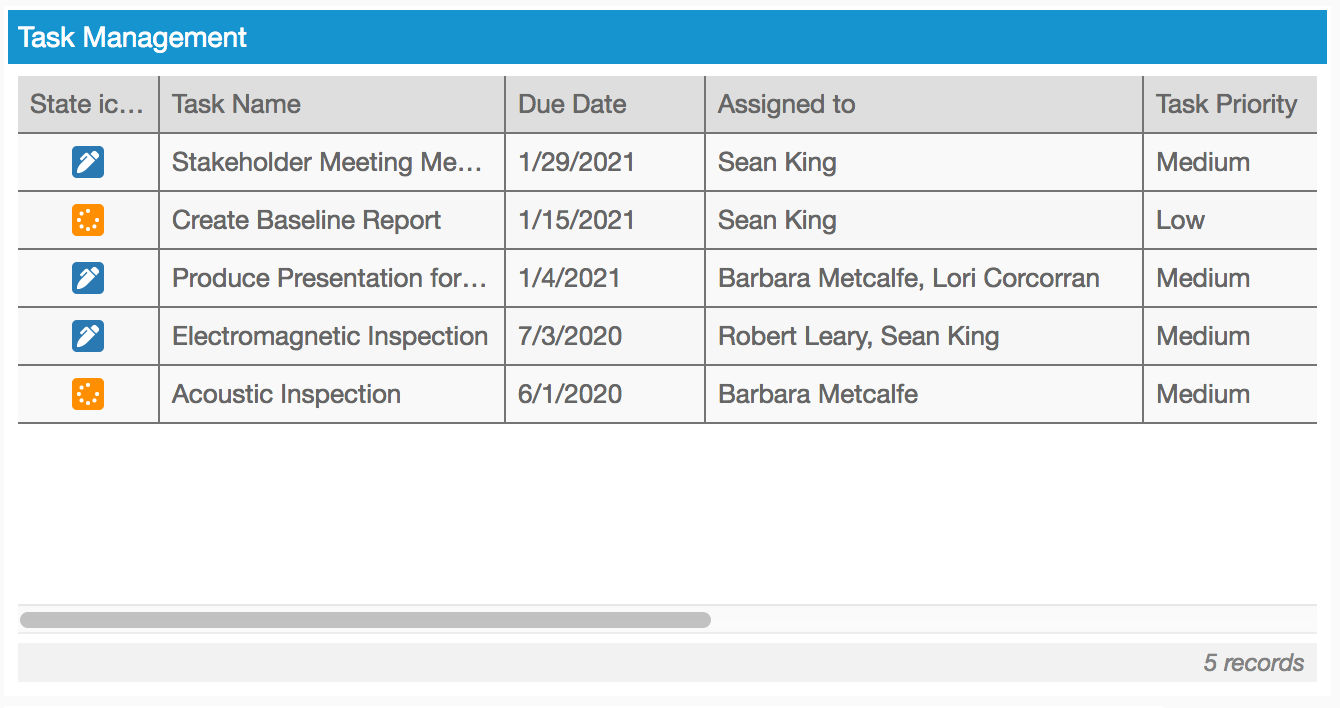Select the Electromagnetic Inspection task name

click(330, 336)
